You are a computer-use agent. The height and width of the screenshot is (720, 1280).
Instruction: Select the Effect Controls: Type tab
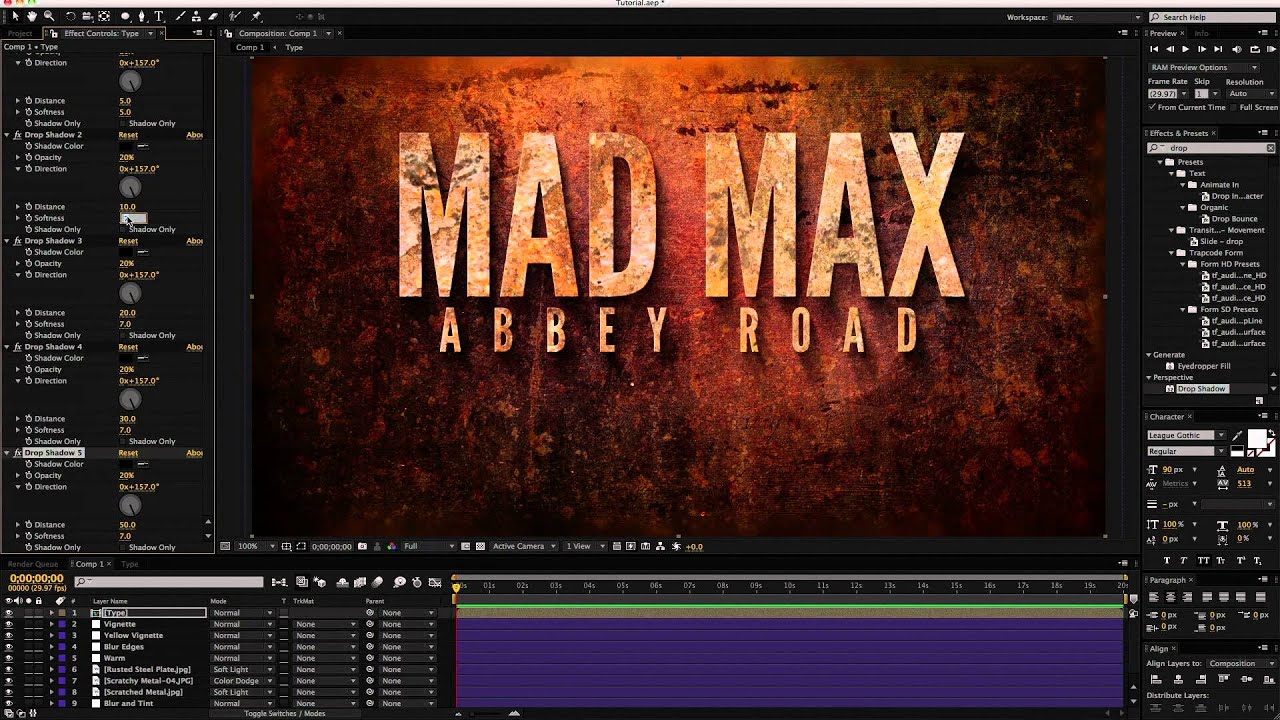click(x=101, y=33)
